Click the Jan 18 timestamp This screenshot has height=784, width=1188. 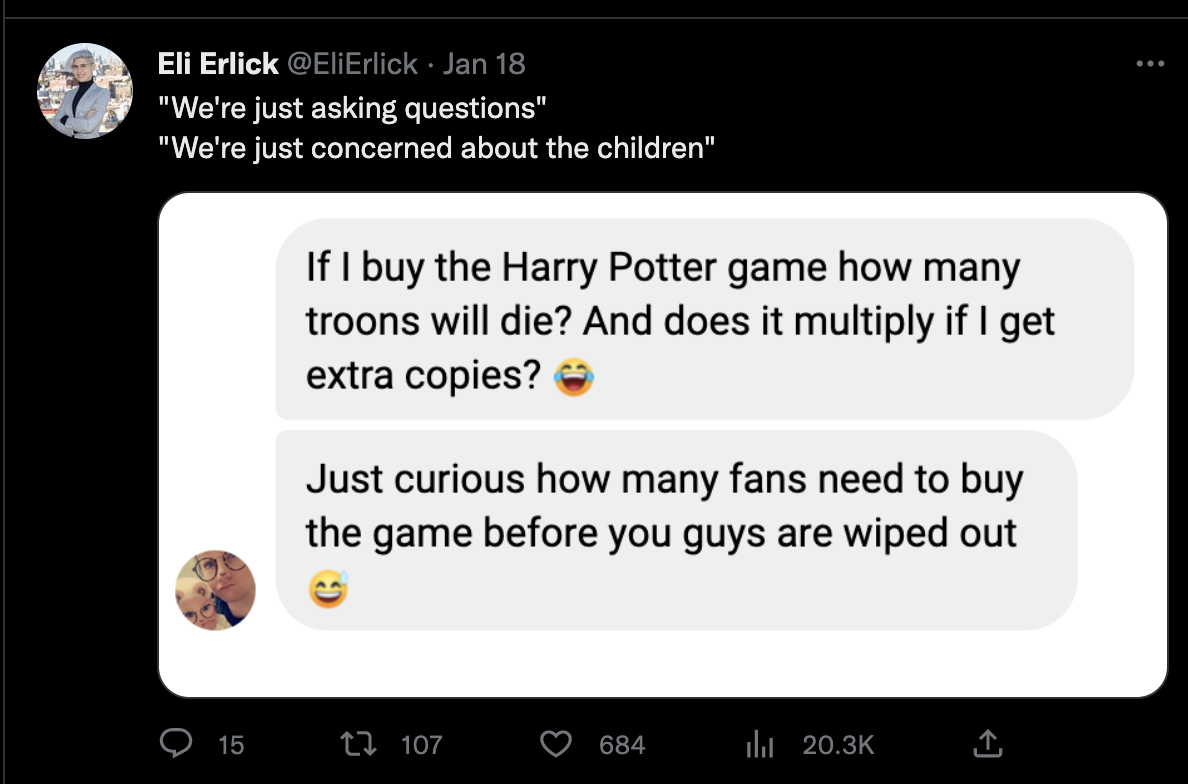[484, 64]
